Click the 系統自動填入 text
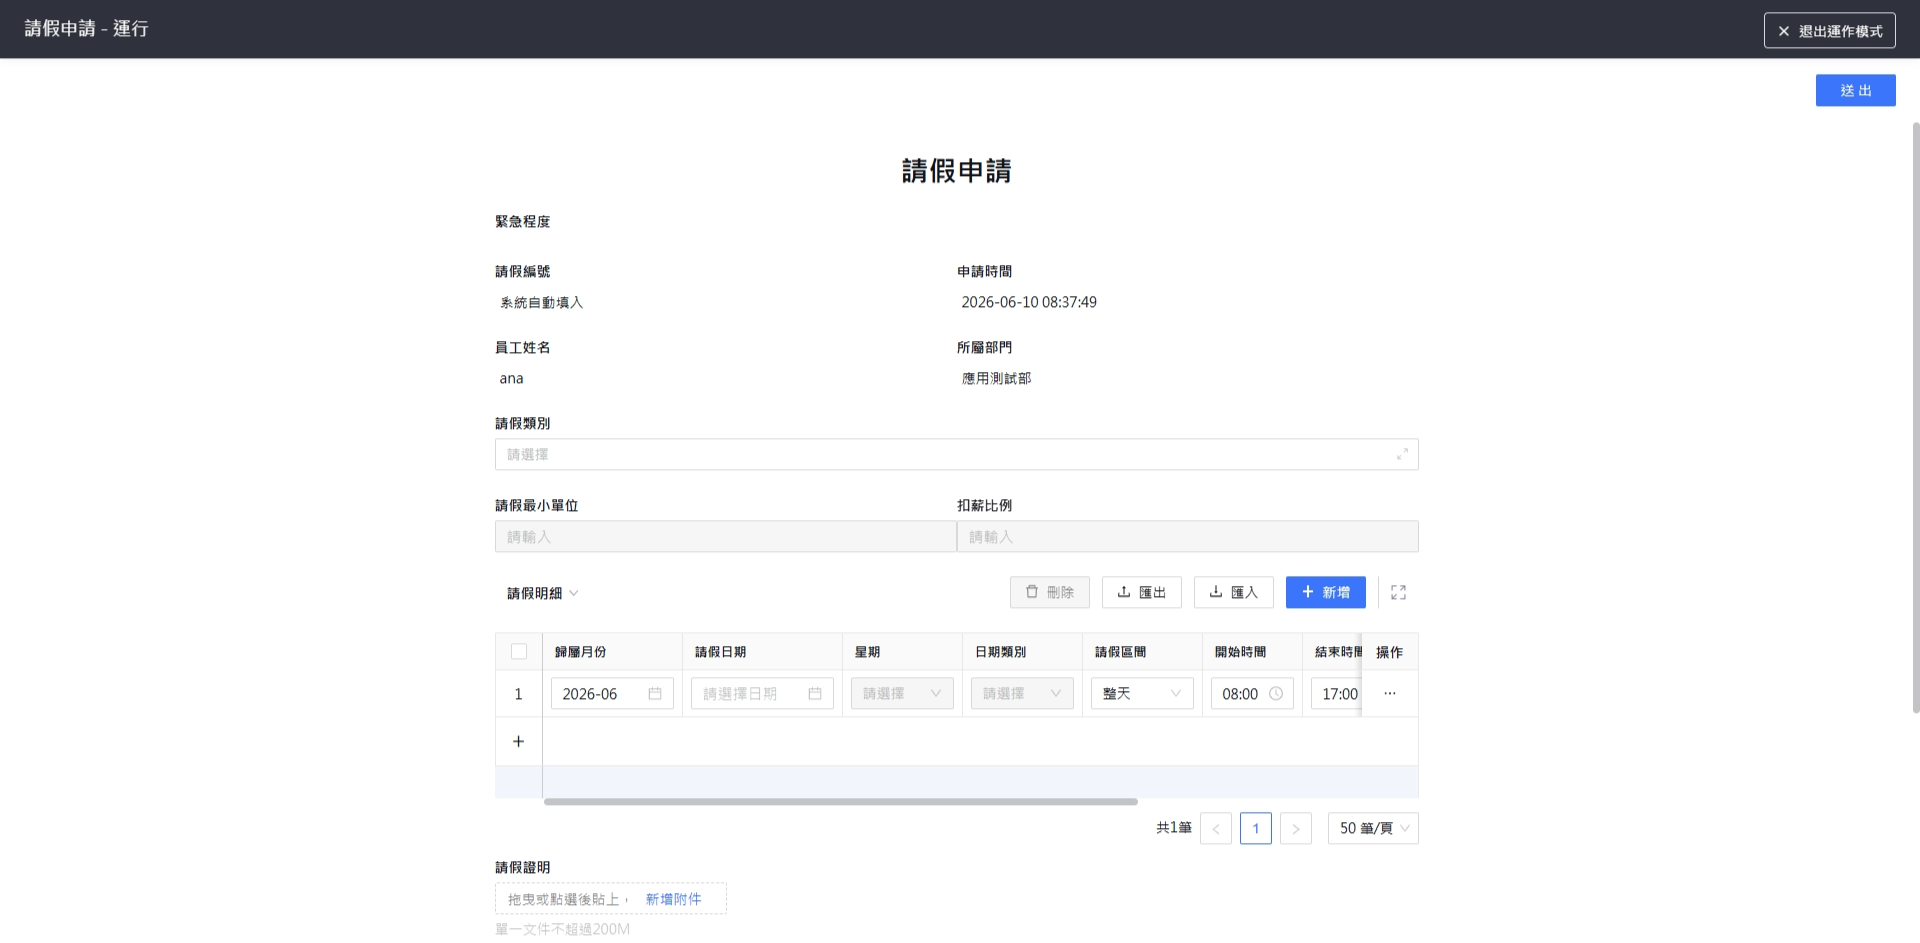This screenshot has width=1920, height=943. tap(541, 302)
